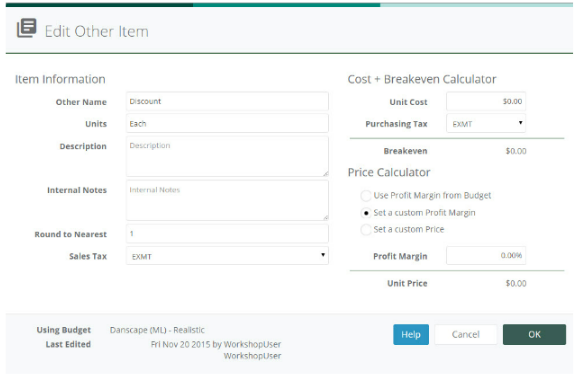Click the Other Name field containing Discount
This screenshot has height=380, width=575.
click(227, 101)
